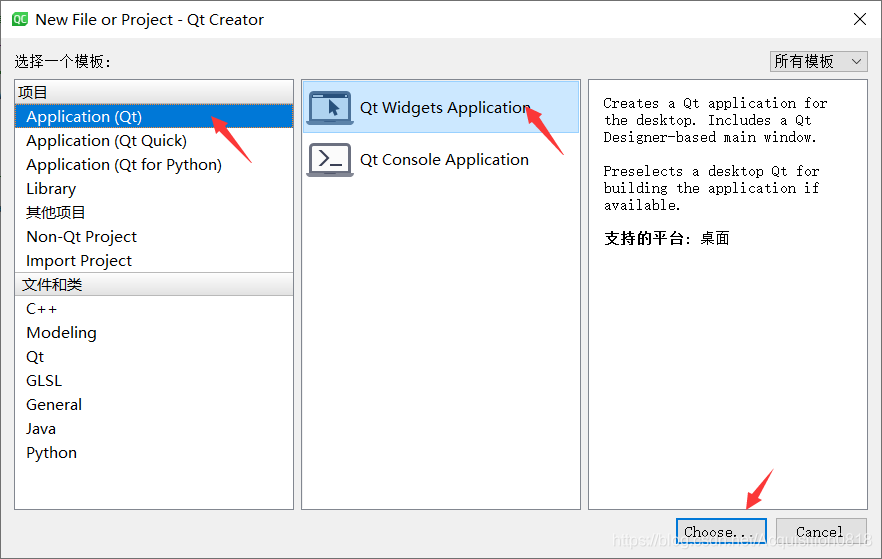Click the 文件和类 section header
The image size is (882, 559).
pos(154,285)
